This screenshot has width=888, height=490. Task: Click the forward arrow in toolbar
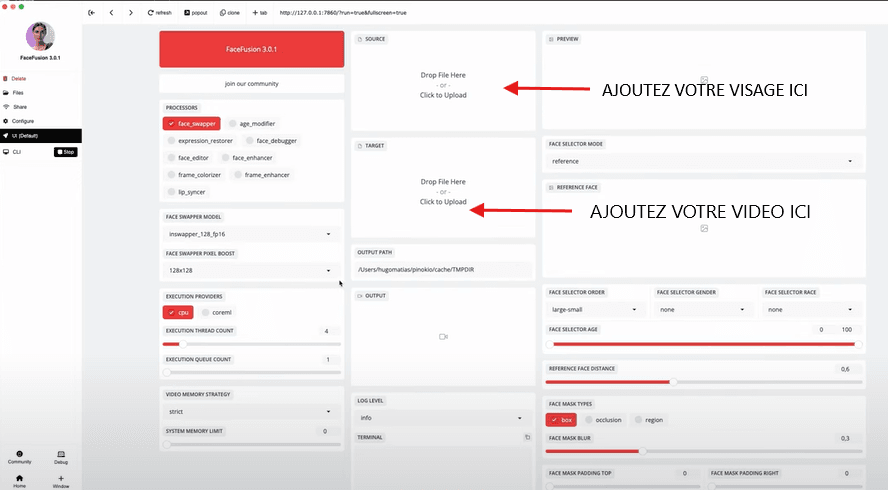[x=131, y=12]
